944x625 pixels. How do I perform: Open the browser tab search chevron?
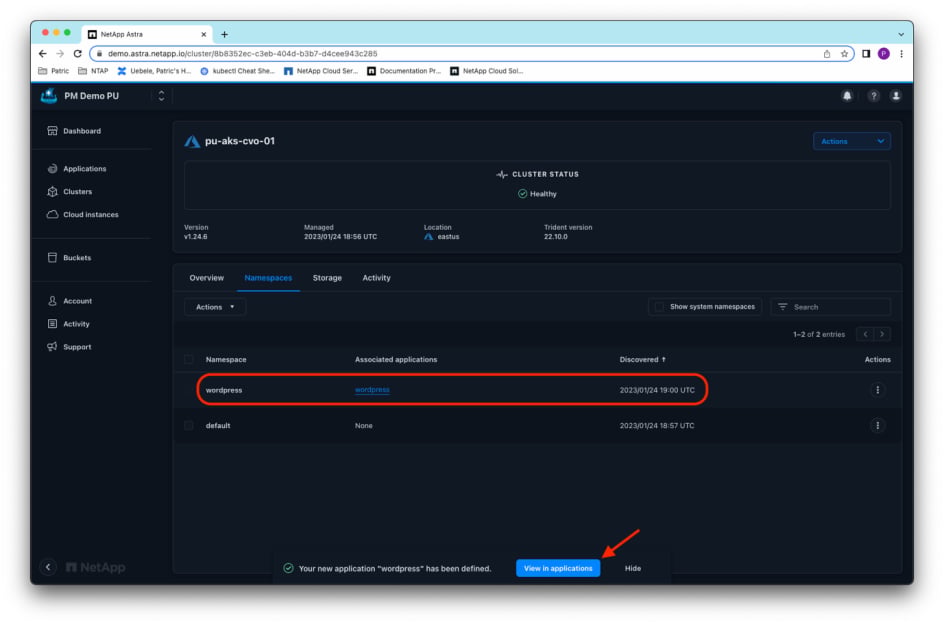[x=901, y=34]
